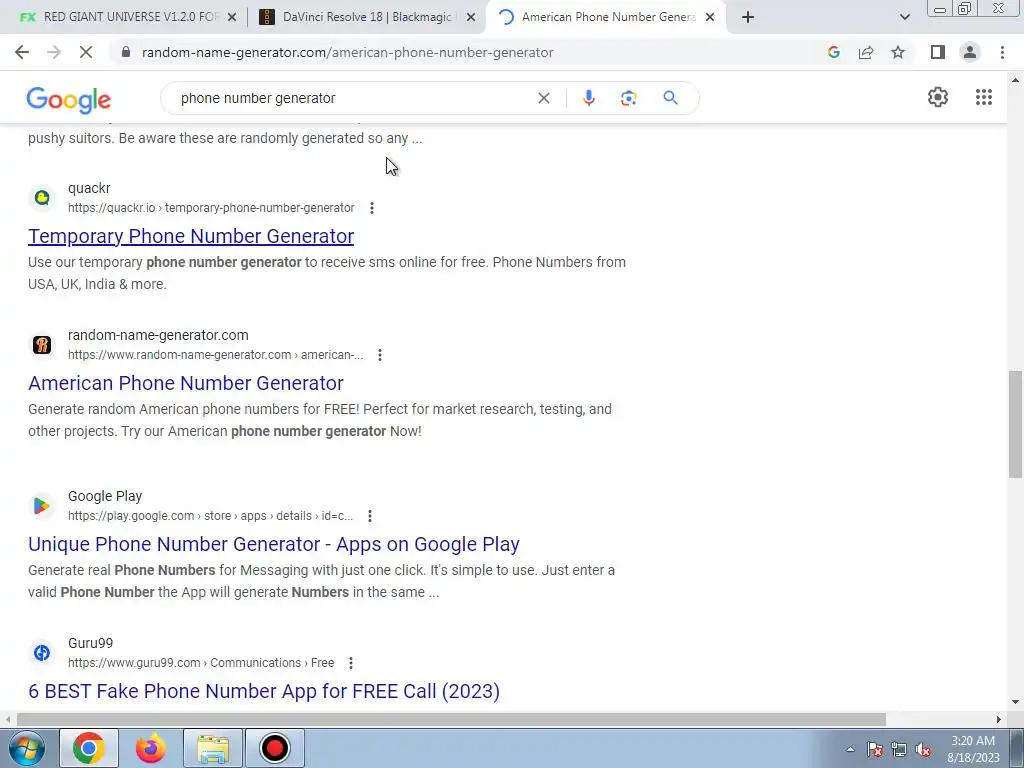
Task: Open the volume control tray icon
Action: click(x=923, y=750)
